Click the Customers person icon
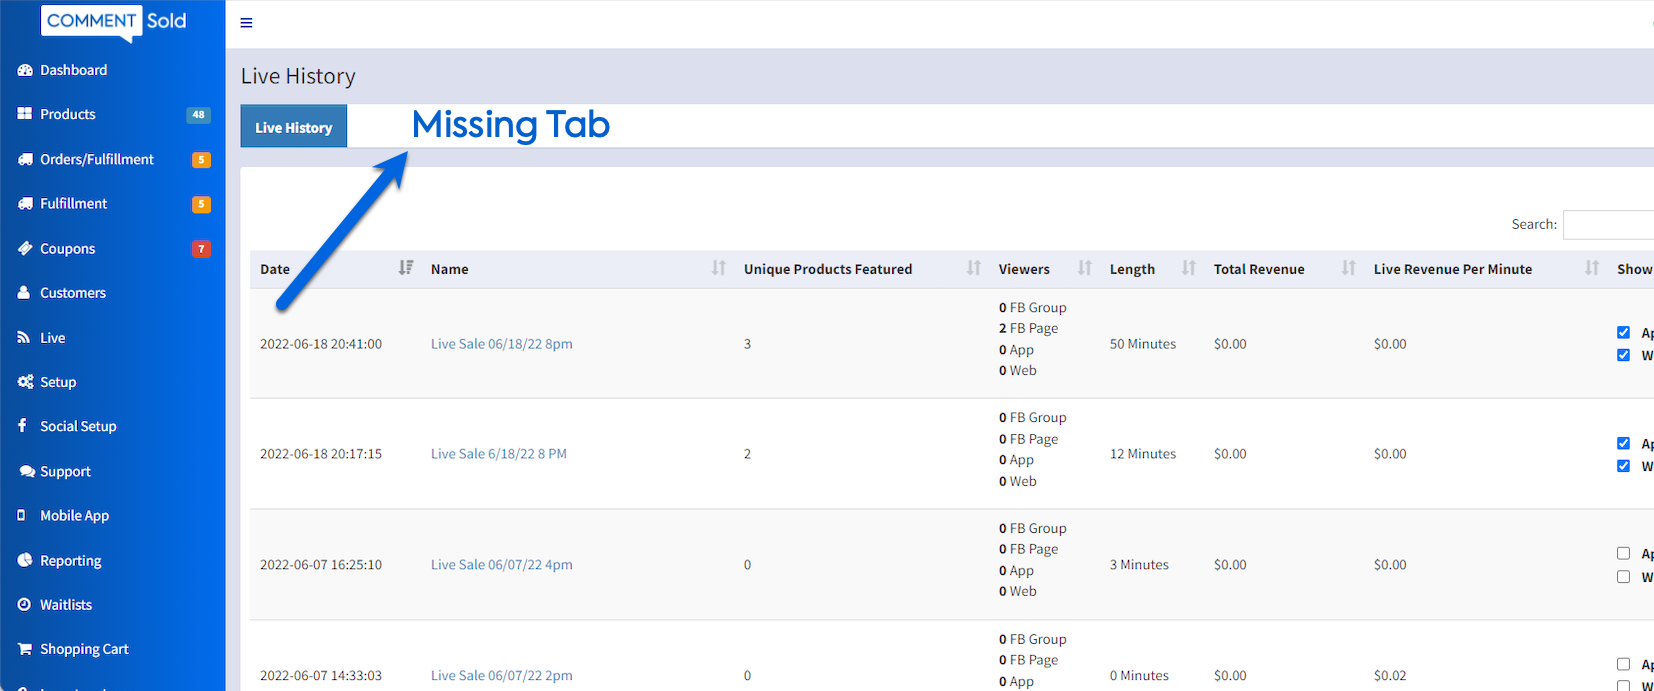The width and height of the screenshot is (1654, 691). (24, 293)
